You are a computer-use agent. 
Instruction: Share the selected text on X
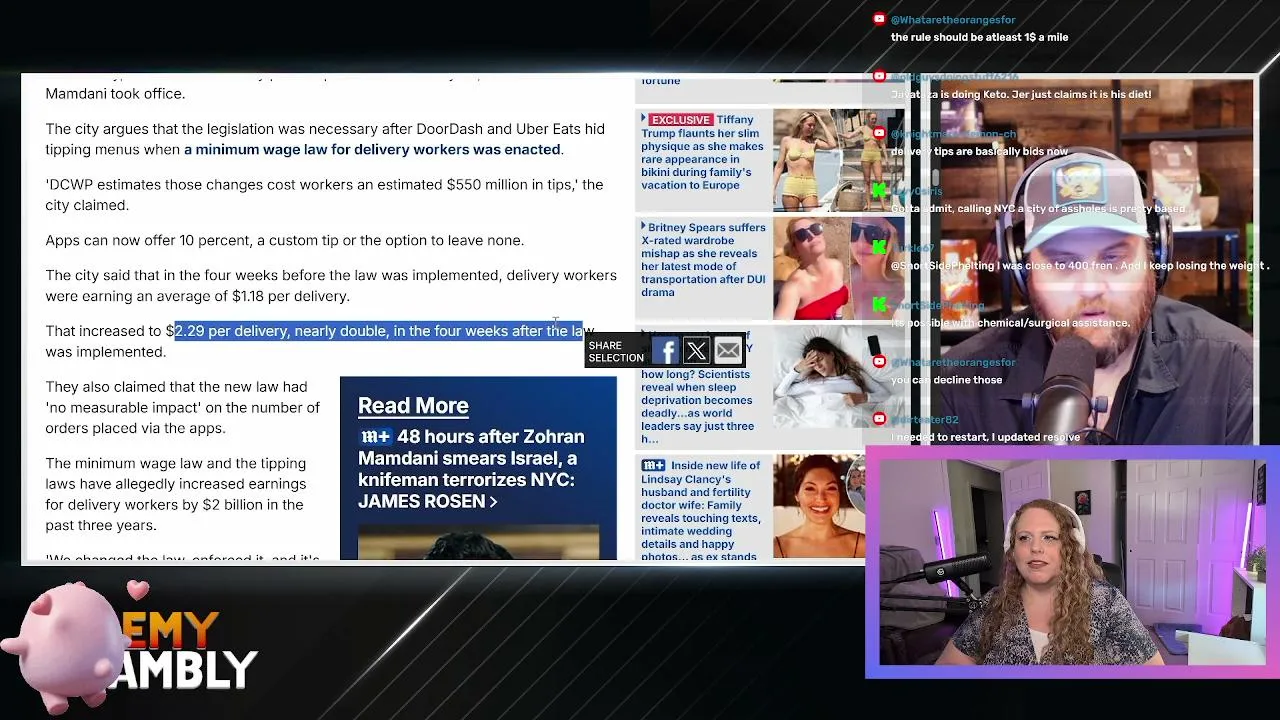click(x=696, y=351)
